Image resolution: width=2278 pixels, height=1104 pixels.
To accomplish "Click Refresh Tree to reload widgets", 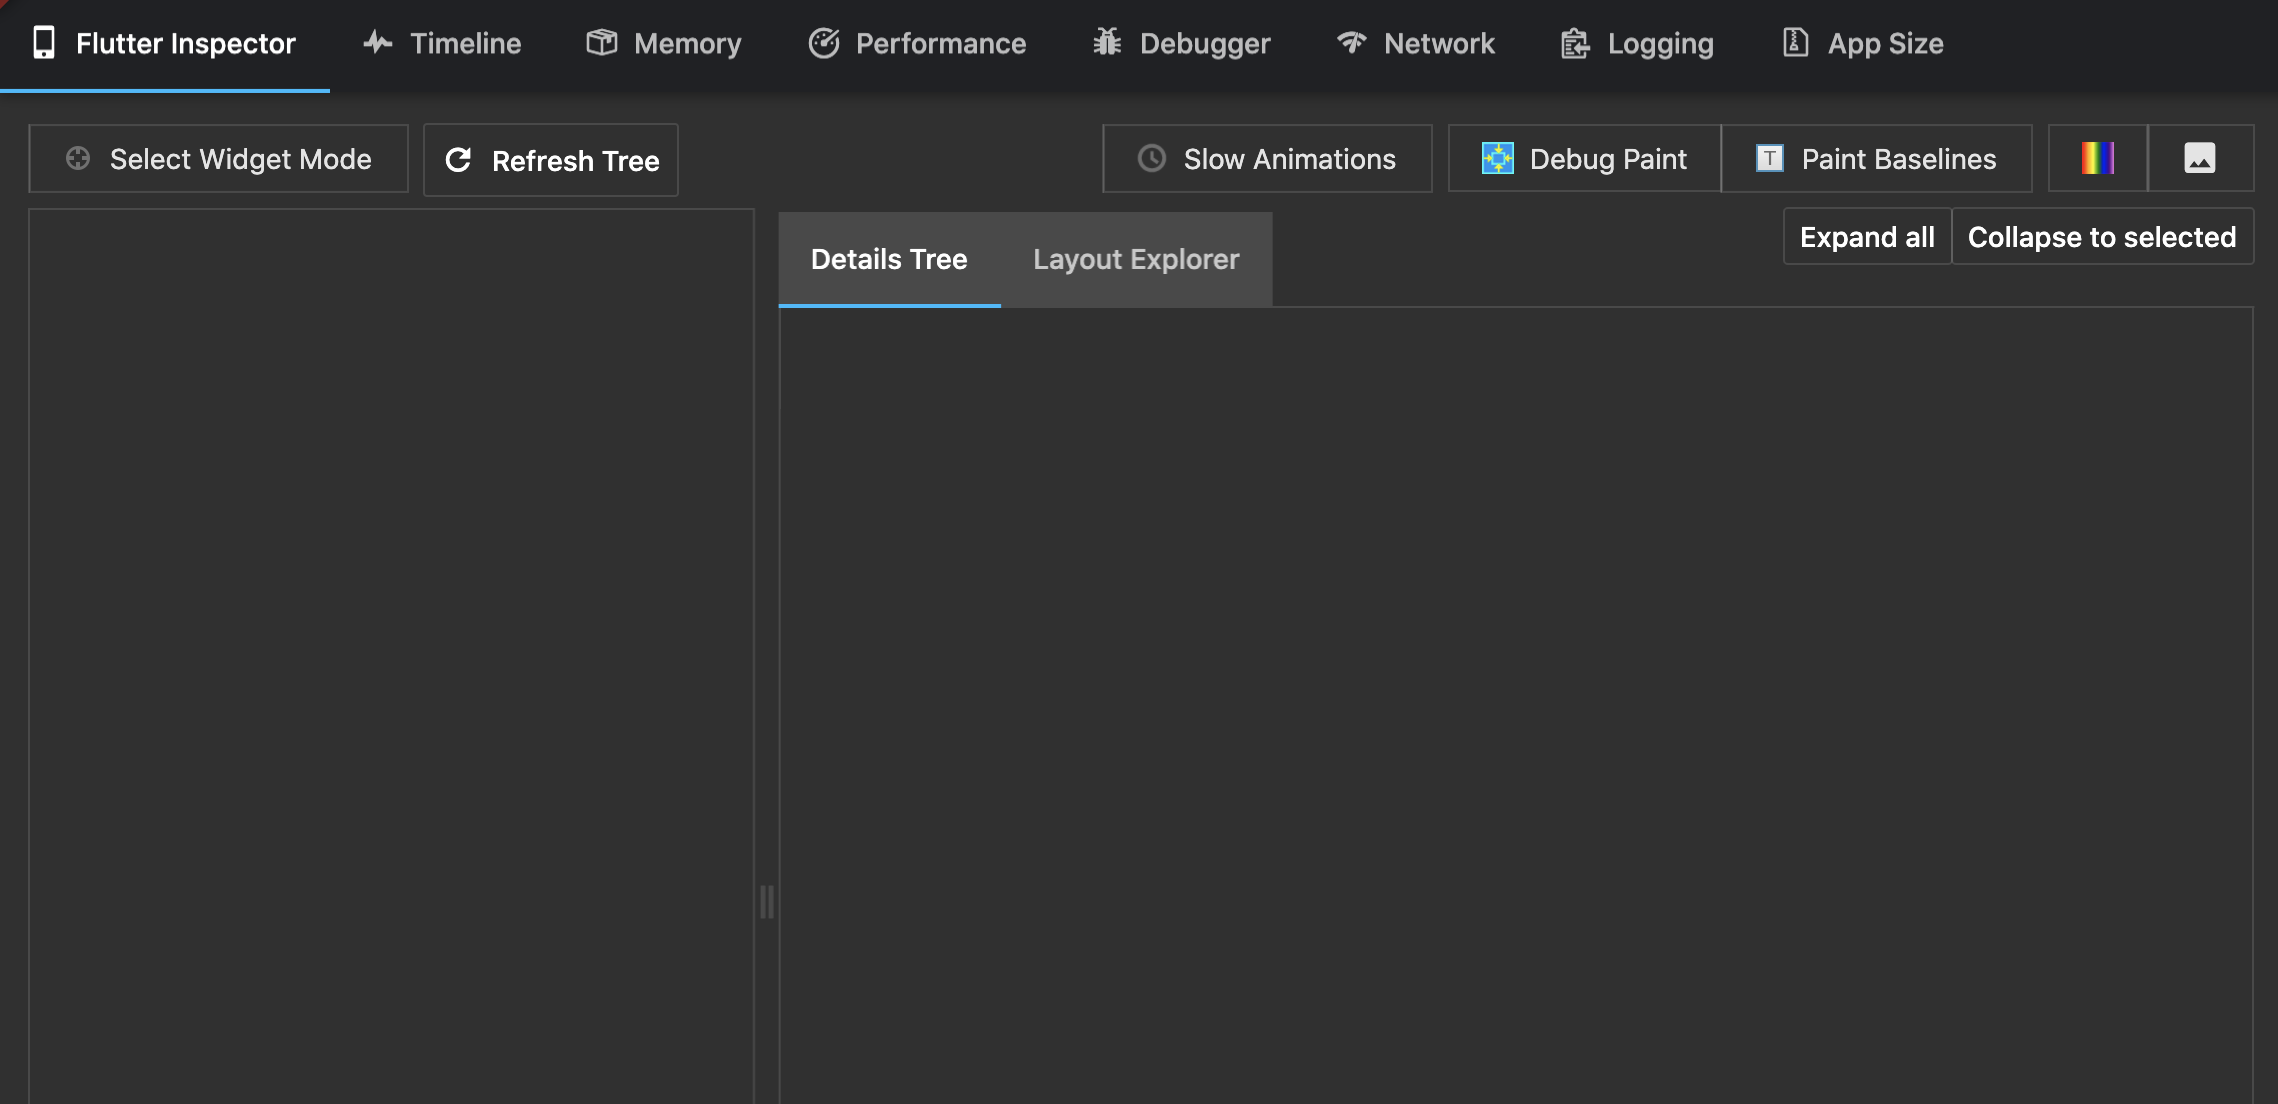I will tap(550, 159).
